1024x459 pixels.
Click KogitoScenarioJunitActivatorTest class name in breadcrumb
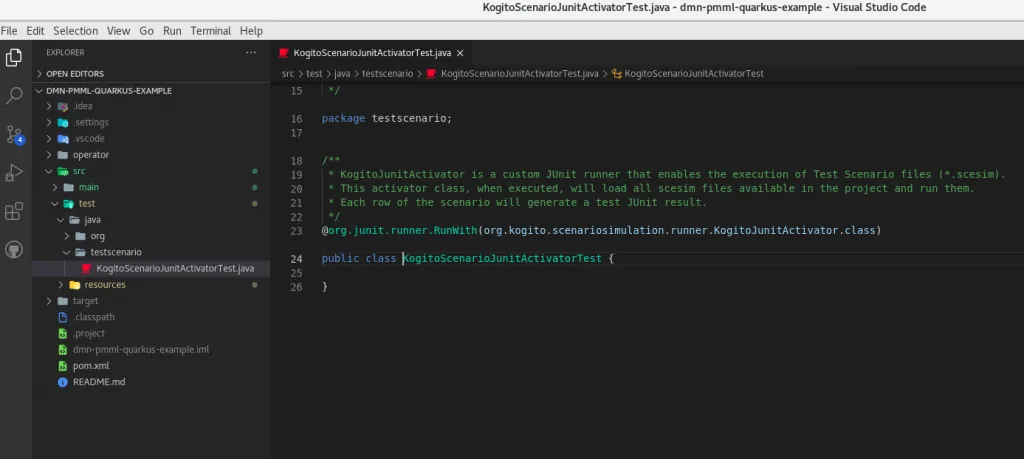694,74
